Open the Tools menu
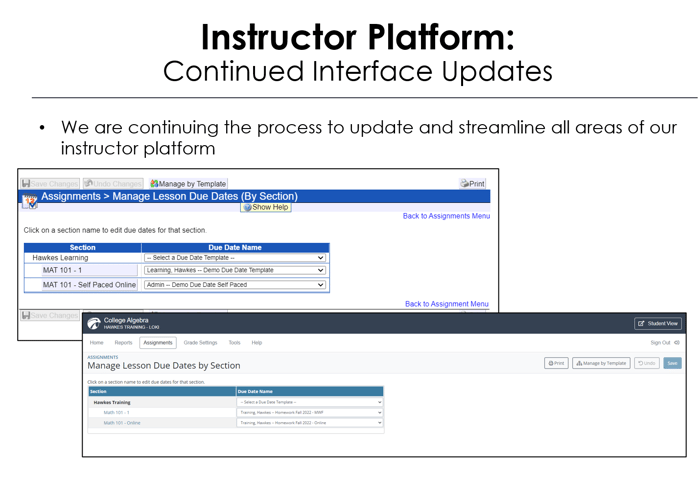 pyautogui.click(x=234, y=342)
